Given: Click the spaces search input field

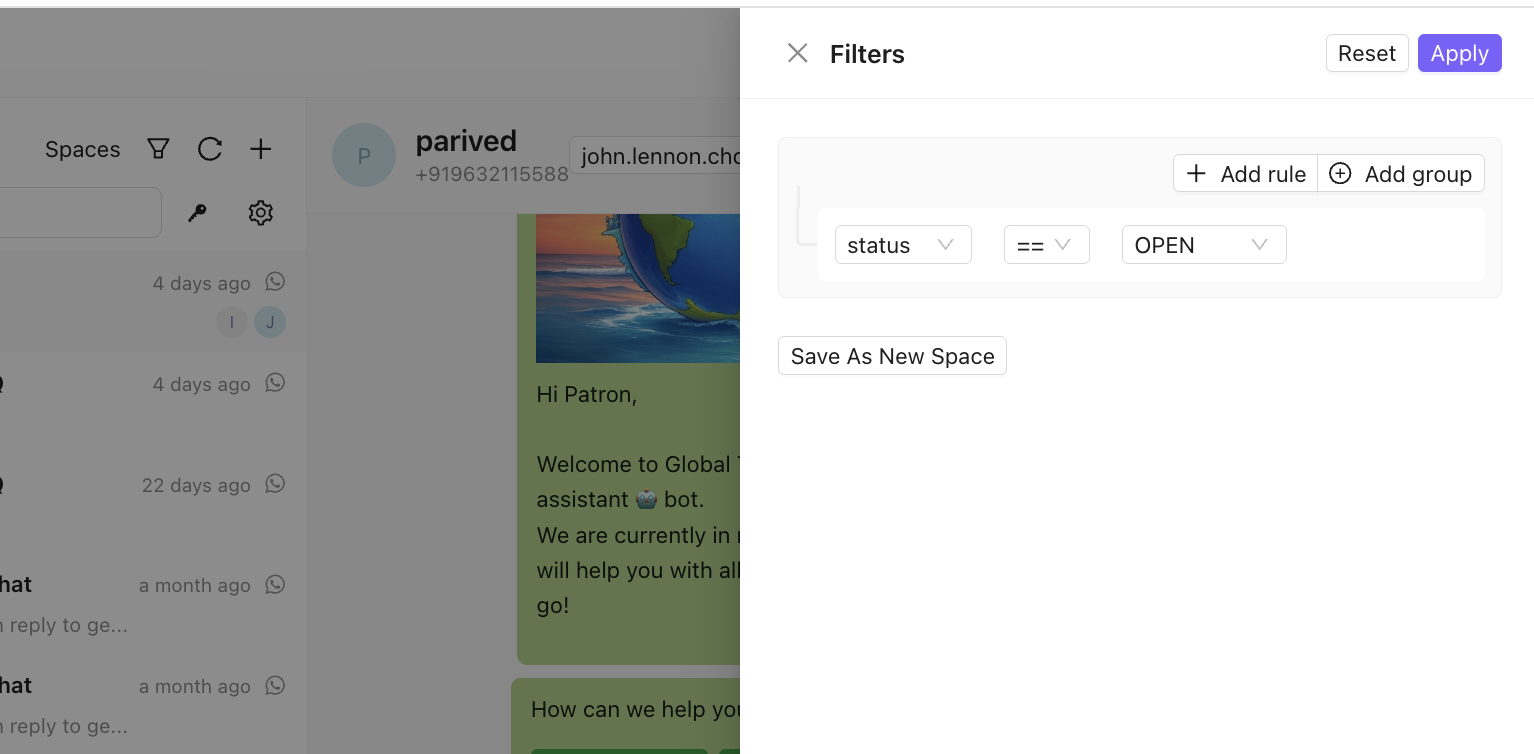Looking at the screenshot, I should click(x=80, y=212).
